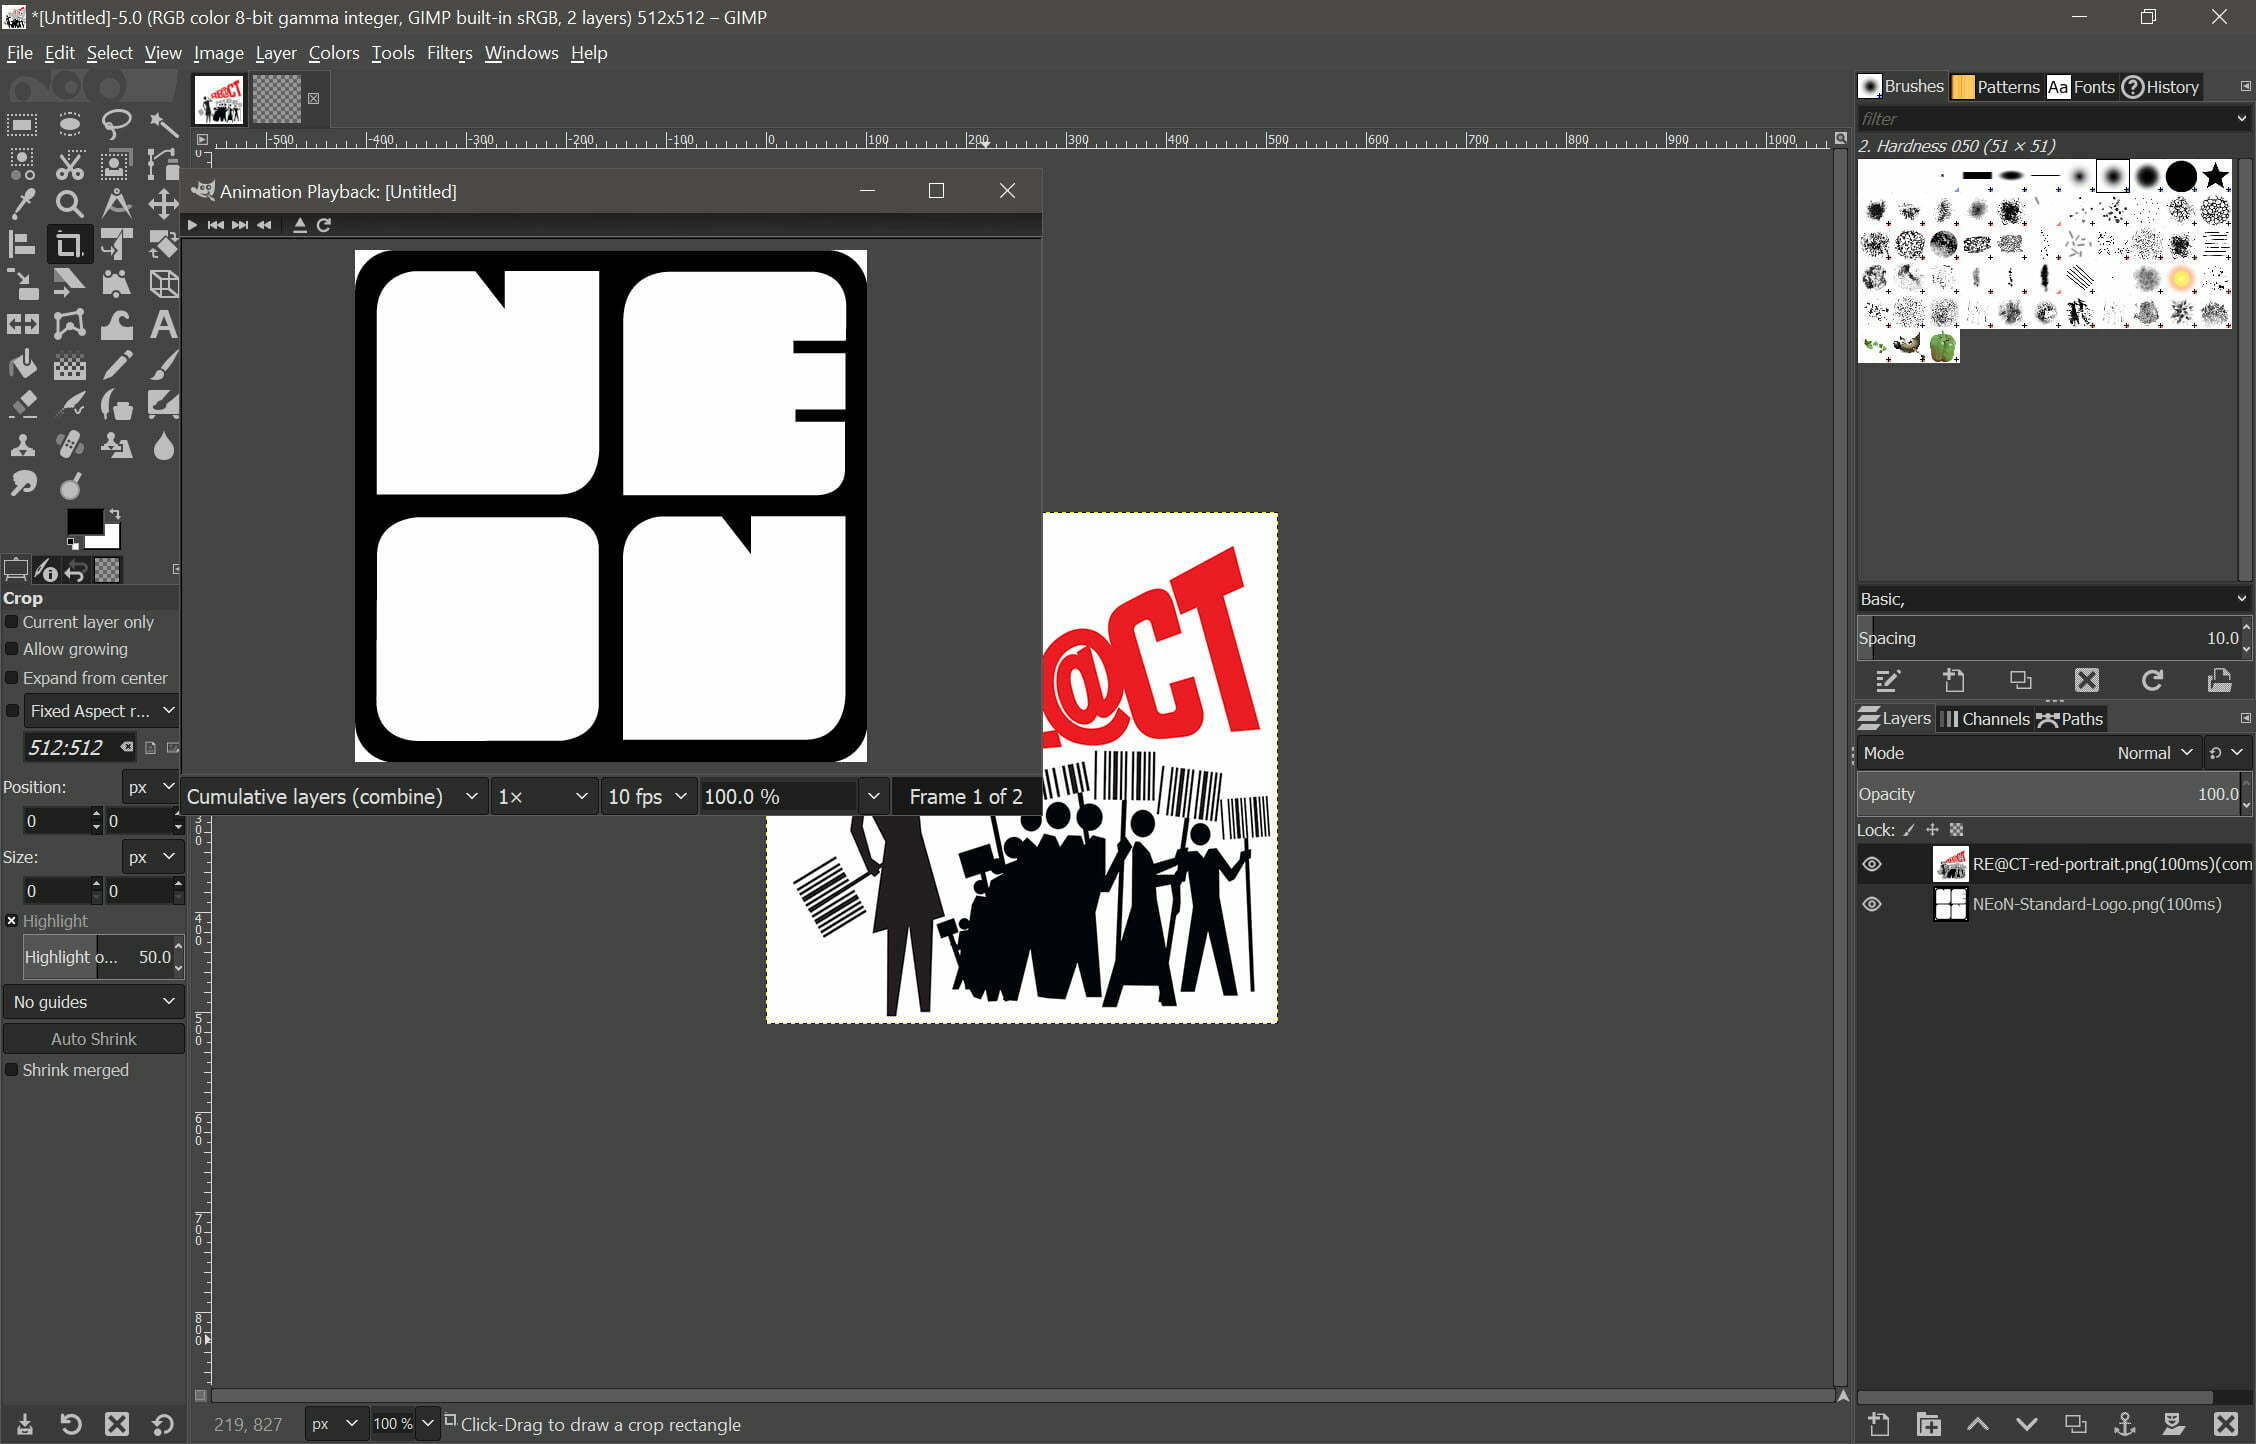Viewport: 2256px width, 1444px height.
Task: Open the Size units px dropdown
Action: [151, 857]
